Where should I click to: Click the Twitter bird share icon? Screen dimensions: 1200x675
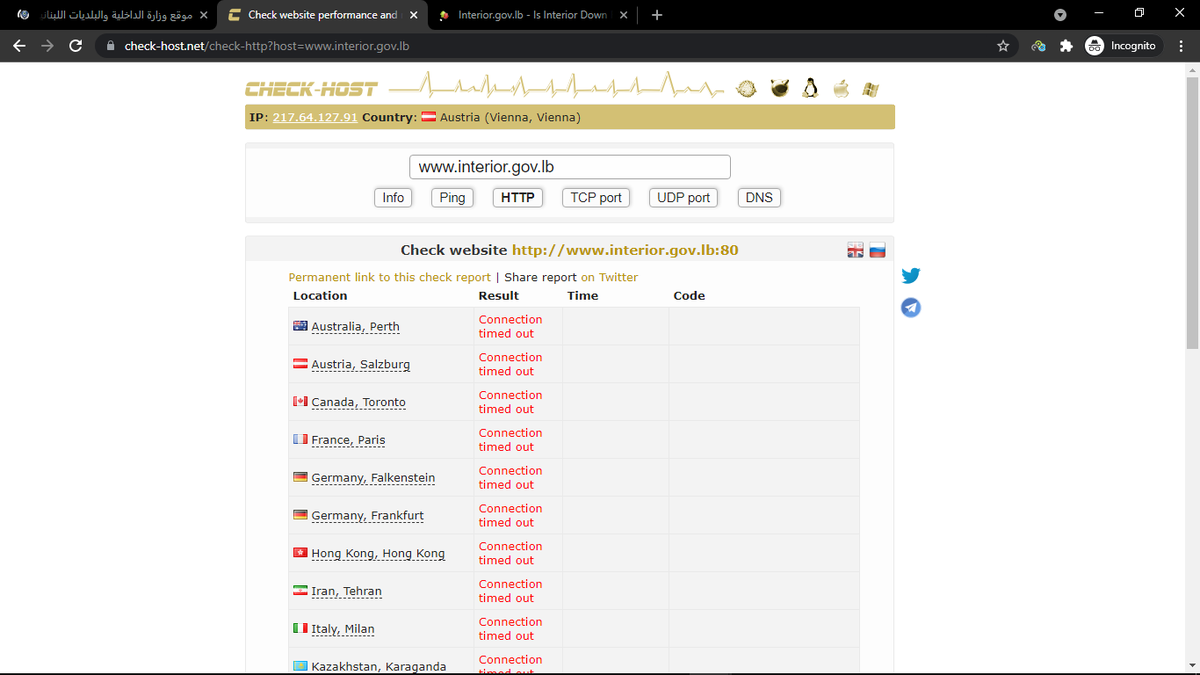910,276
